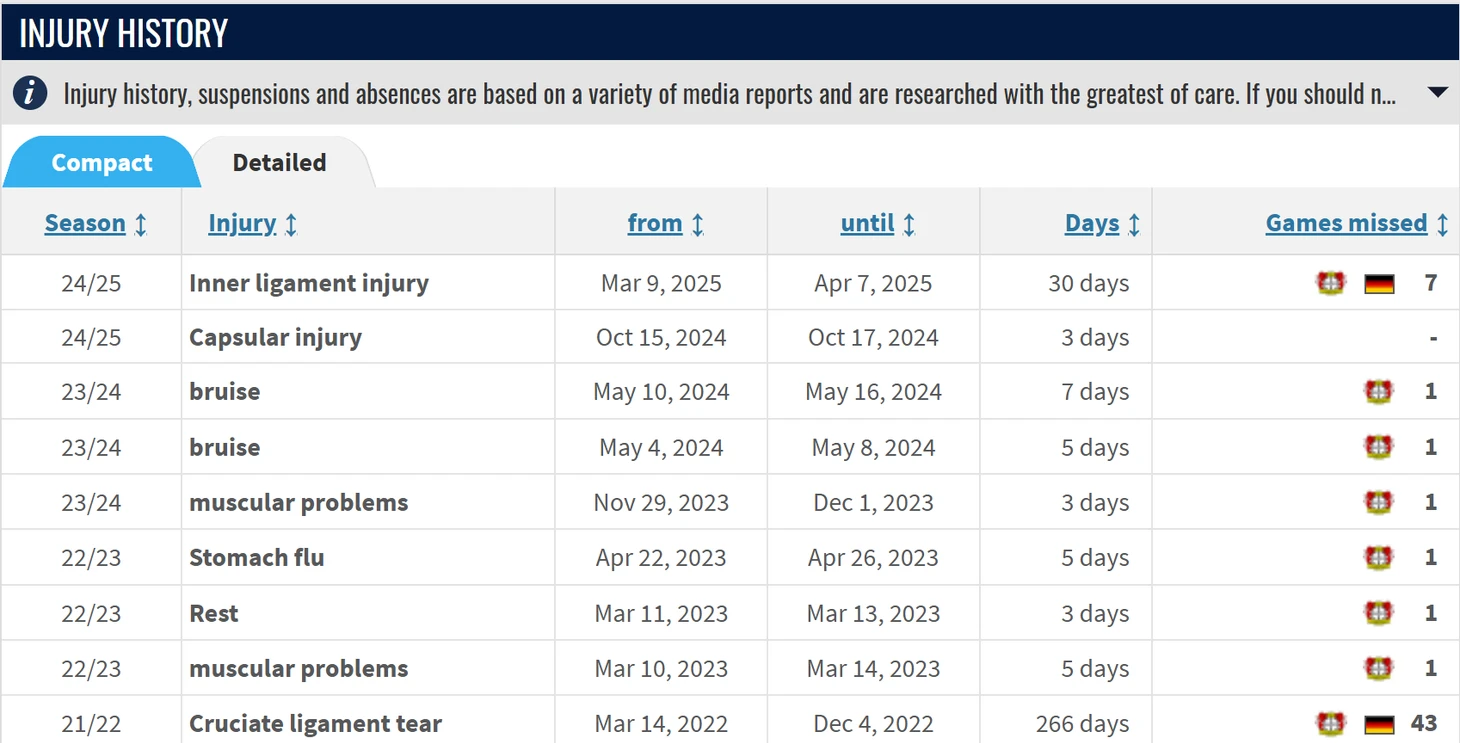1460x743 pixels.
Task: Click club crest in Inner ligament injury row
Action: click(x=1330, y=284)
